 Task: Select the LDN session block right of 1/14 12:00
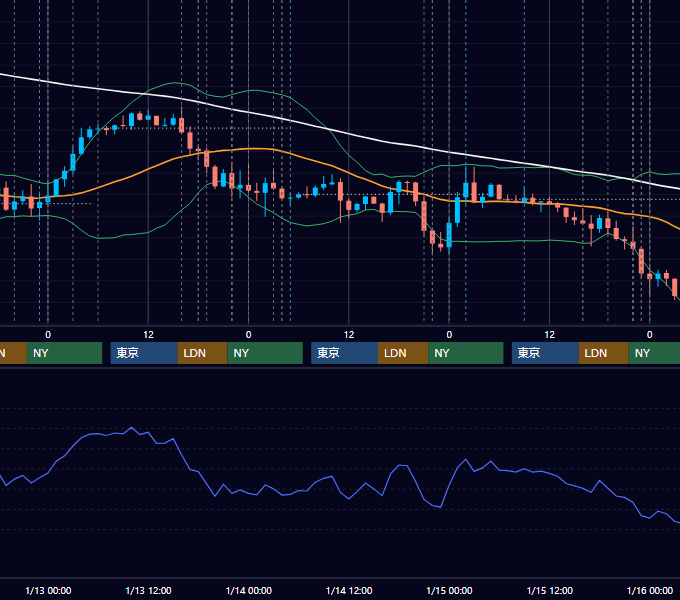tap(403, 353)
